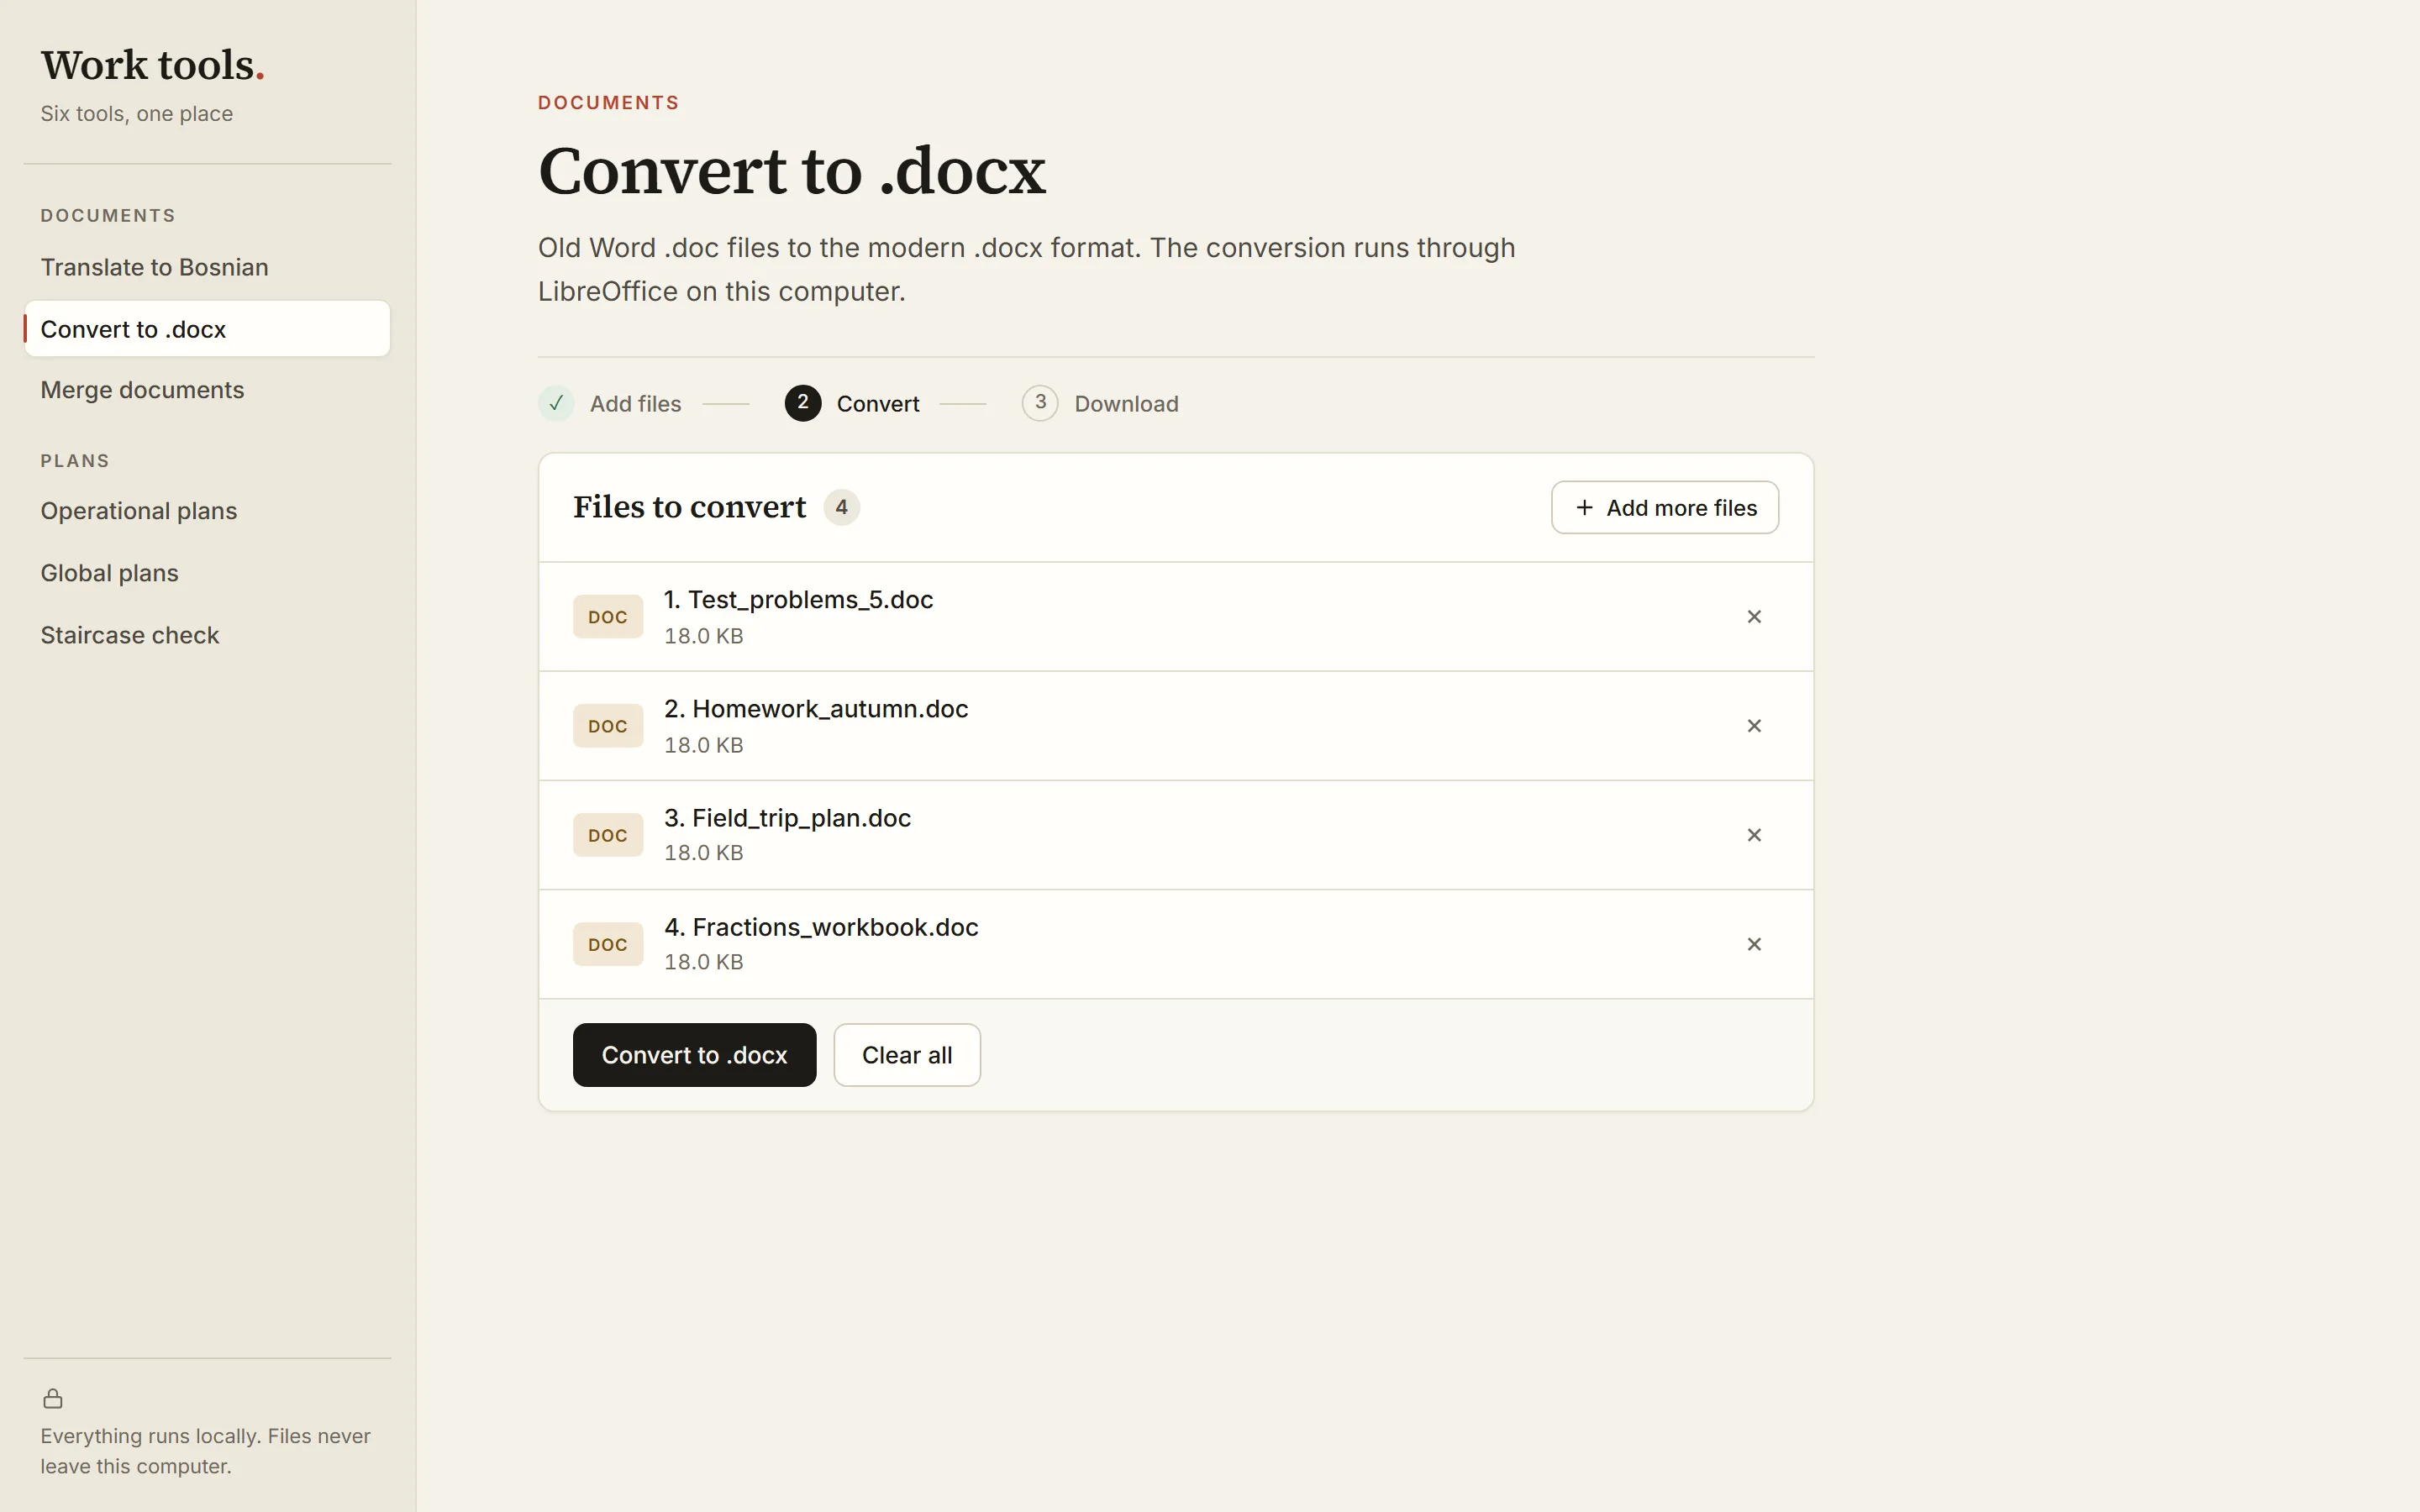Remove Fractions_workbook.doc with its X icon

click(1754, 944)
